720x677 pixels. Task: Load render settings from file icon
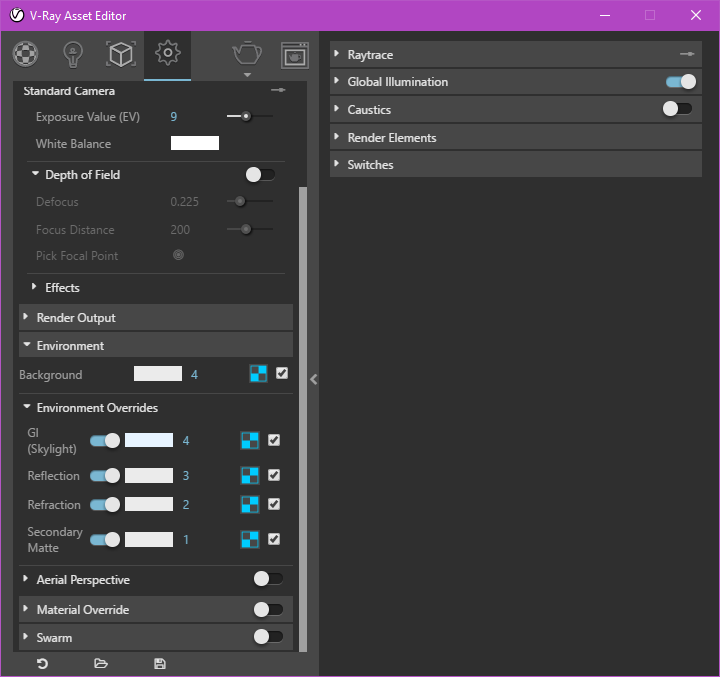101,664
